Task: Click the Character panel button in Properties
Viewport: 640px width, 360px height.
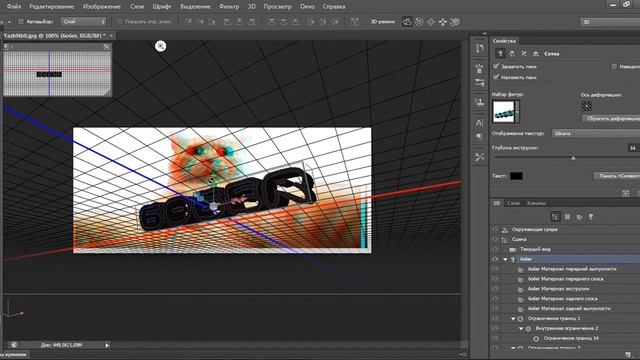Action: (x=617, y=176)
